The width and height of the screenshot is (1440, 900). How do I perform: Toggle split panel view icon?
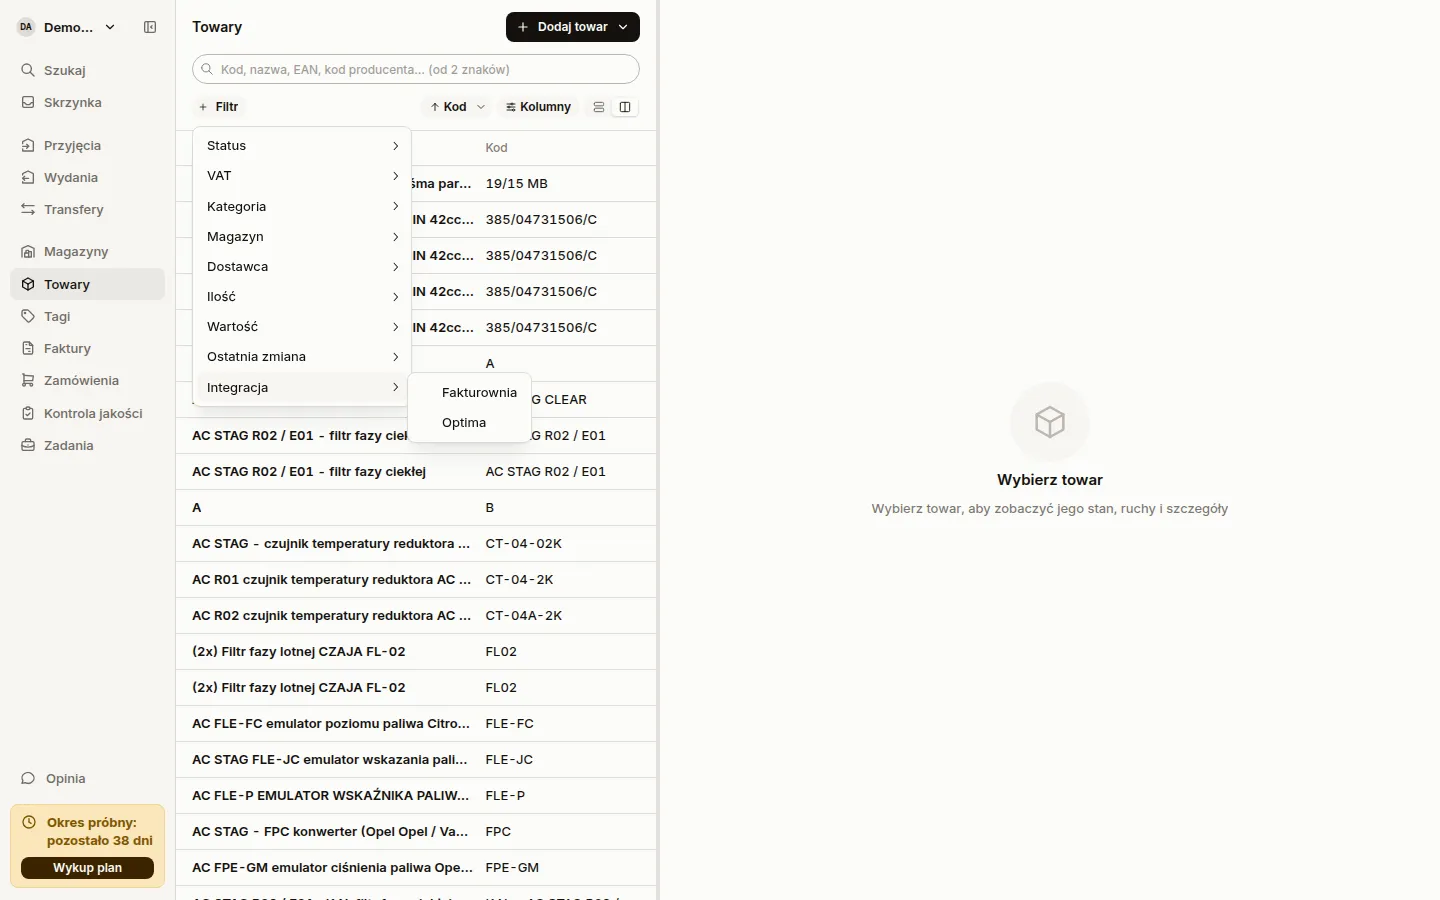pyautogui.click(x=625, y=107)
